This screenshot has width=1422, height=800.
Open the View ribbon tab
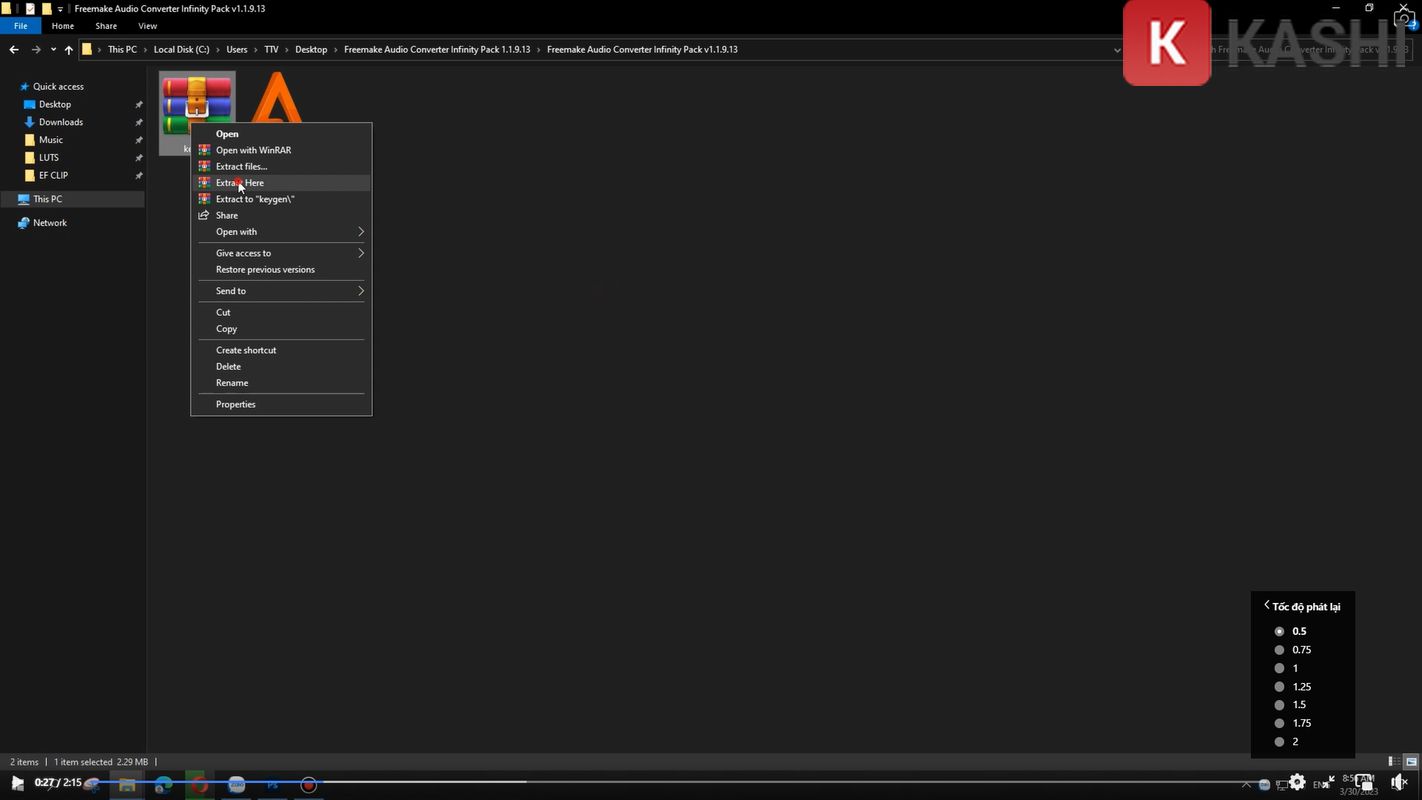[x=147, y=26]
